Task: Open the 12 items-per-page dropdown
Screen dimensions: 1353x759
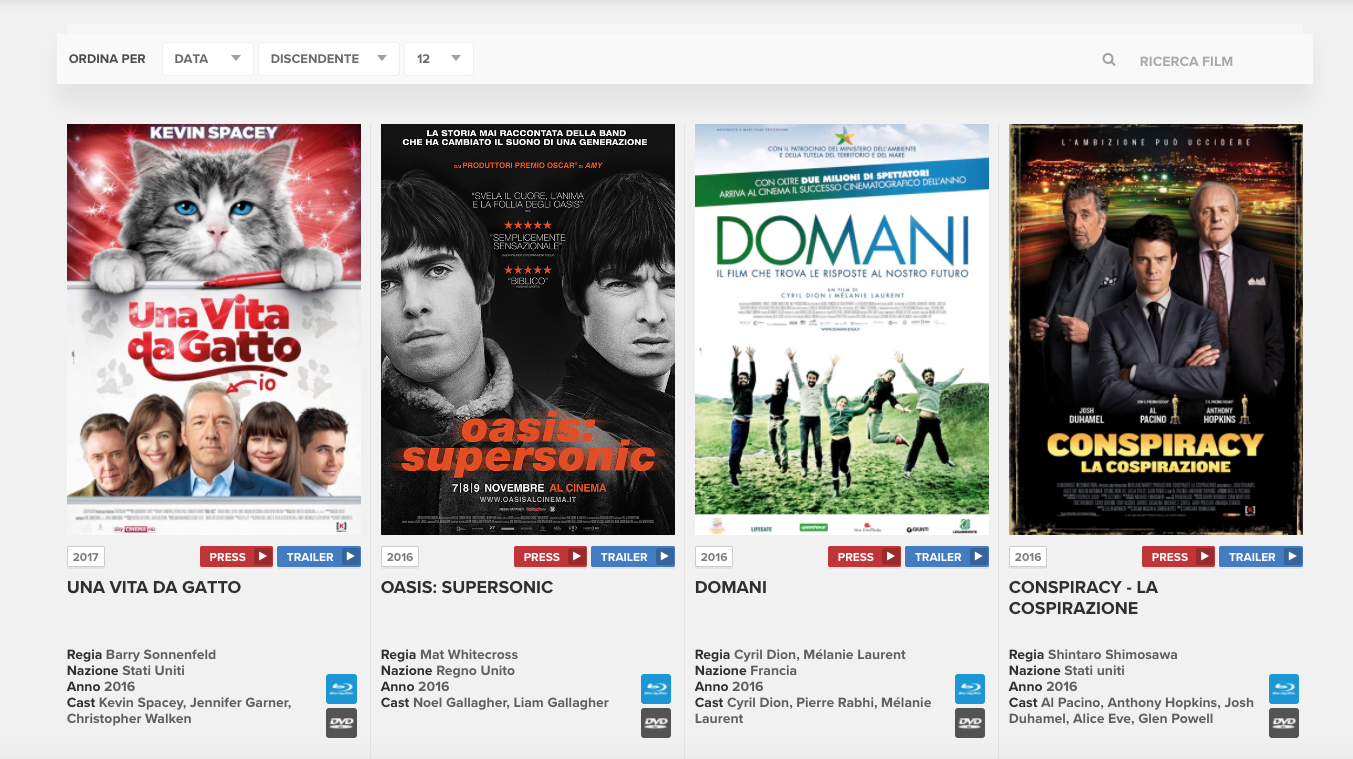Action: (439, 59)
